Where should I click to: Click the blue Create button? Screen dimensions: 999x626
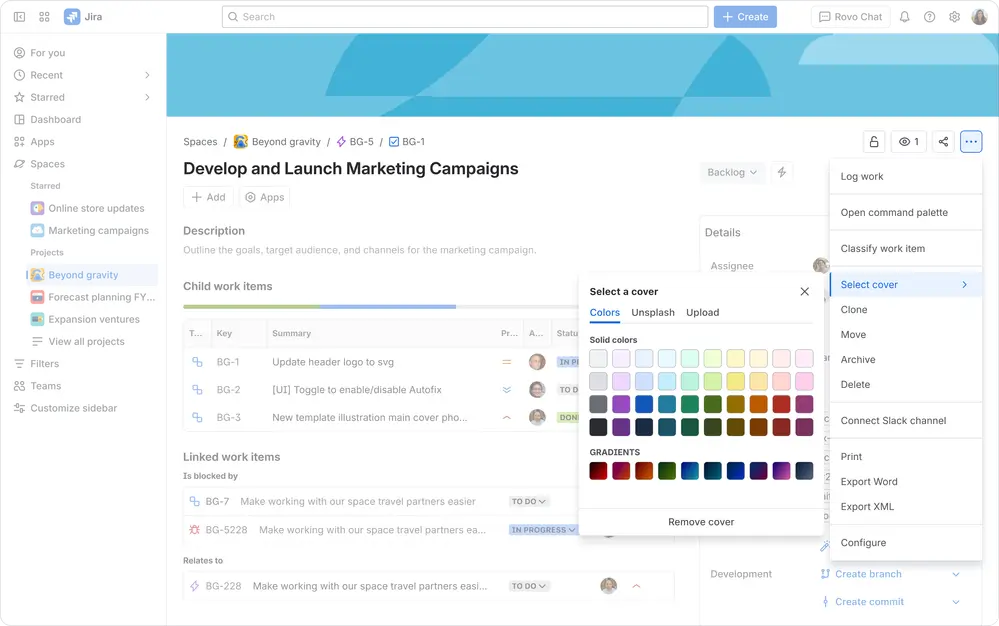coord(745,17)
